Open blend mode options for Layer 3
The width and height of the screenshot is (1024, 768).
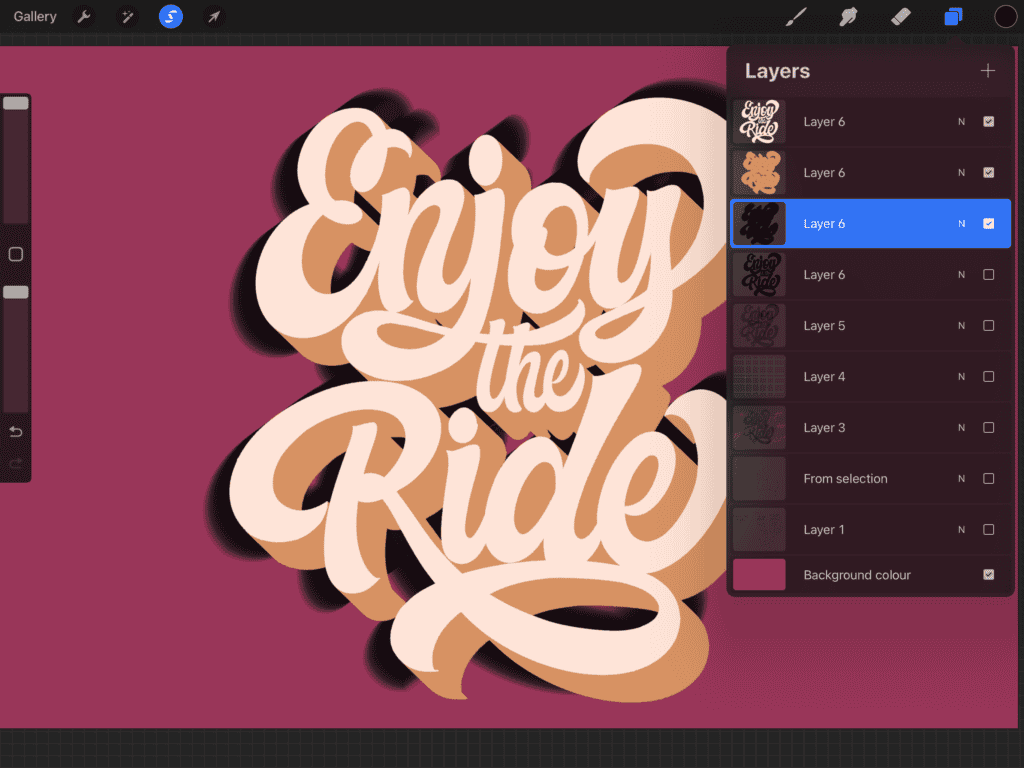pyautogui.click(x=961, y=427)
